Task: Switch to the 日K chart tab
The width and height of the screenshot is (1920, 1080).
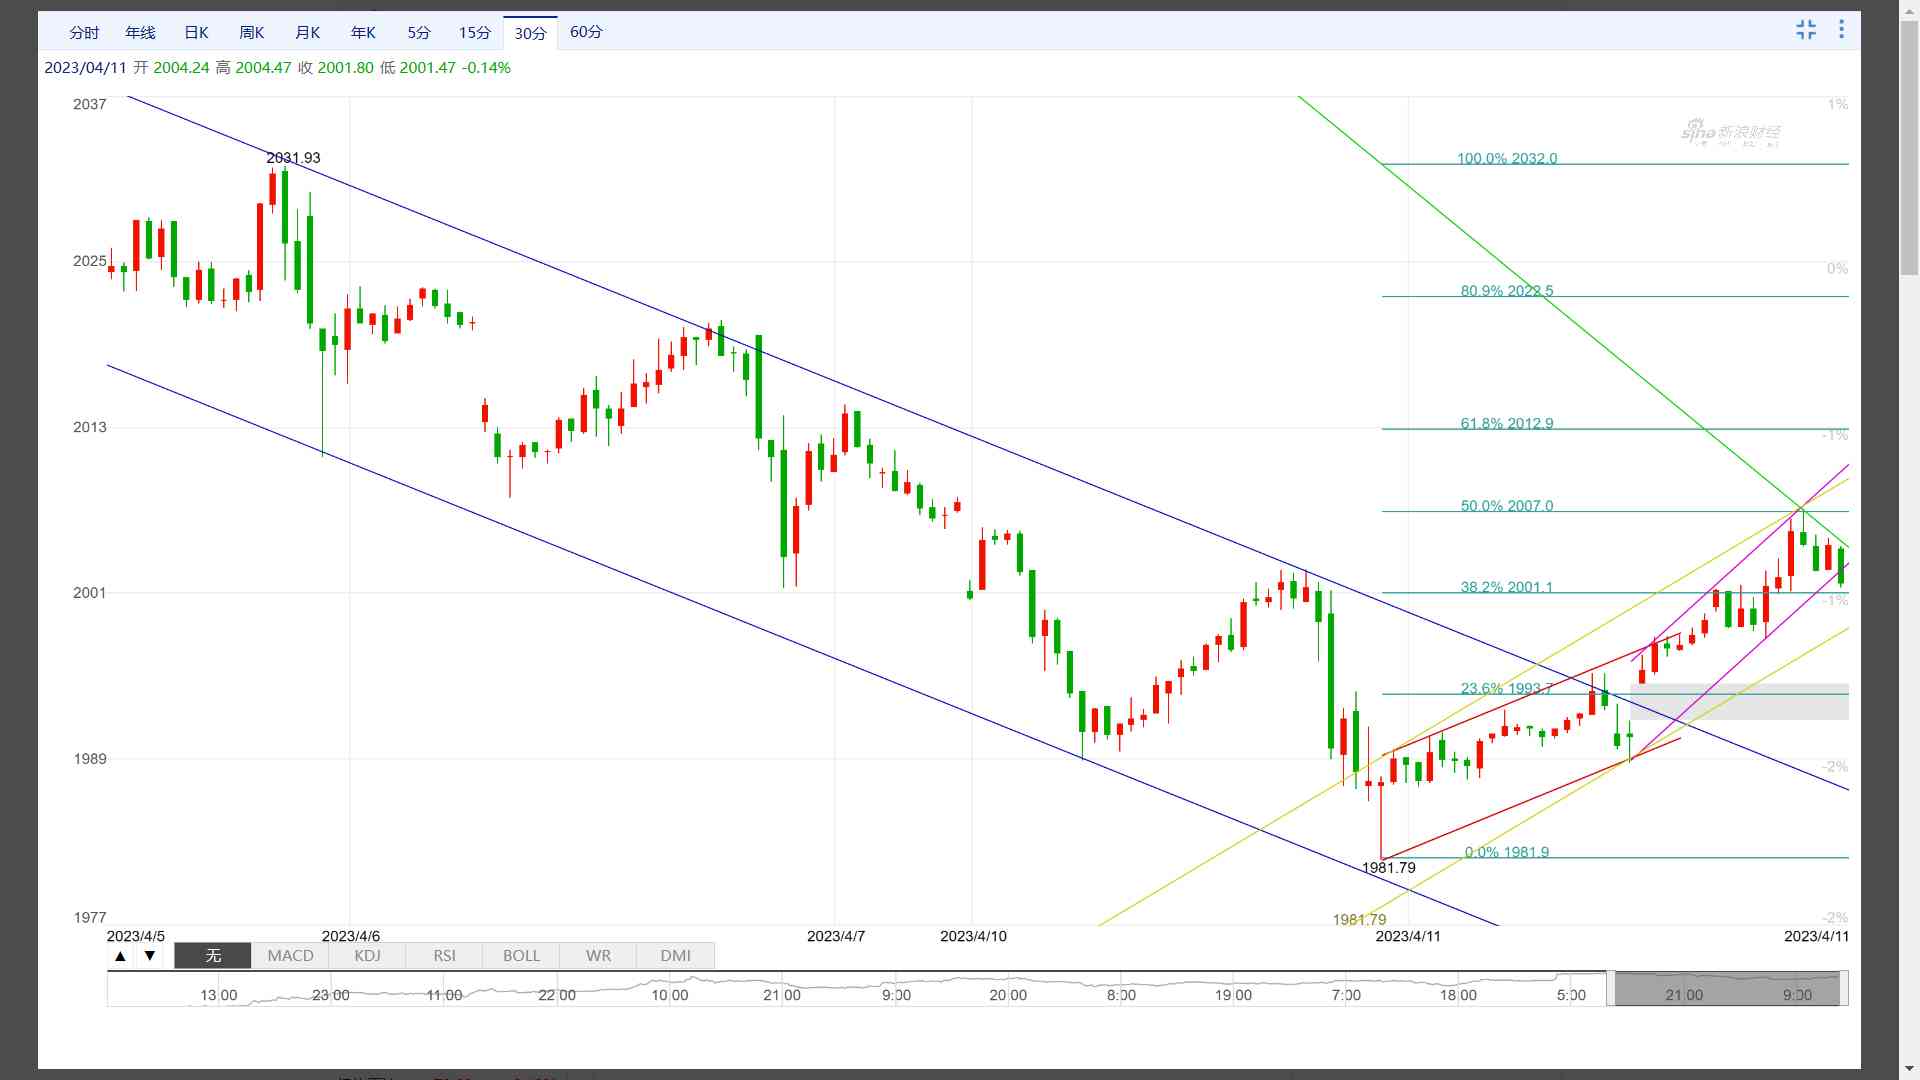Action: (x=196, y=33)
